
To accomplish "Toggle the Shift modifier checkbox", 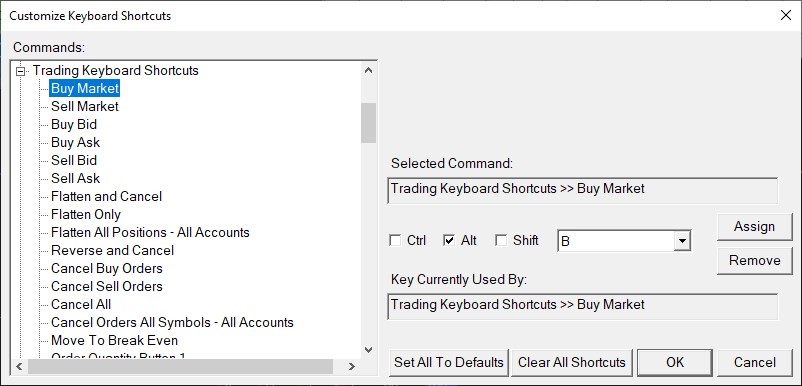I will click(x=502, y=240).
